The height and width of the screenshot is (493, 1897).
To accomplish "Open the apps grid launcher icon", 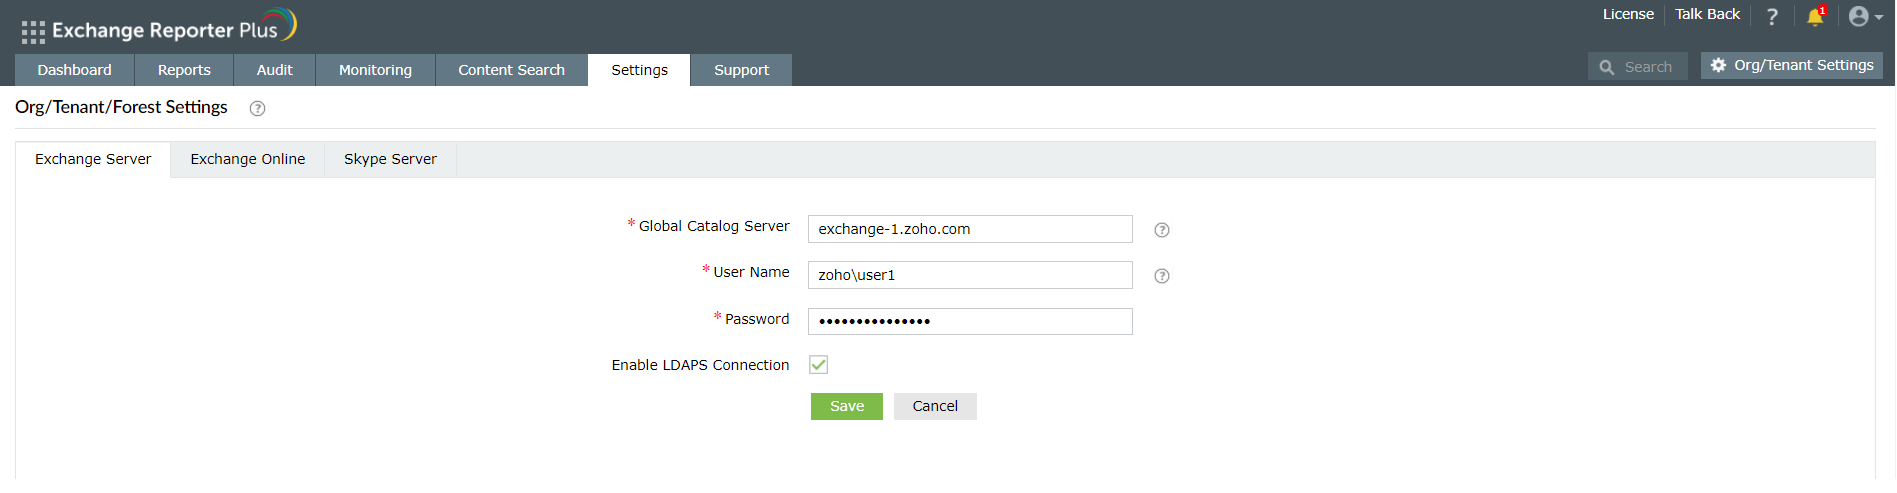I will 33,32.
